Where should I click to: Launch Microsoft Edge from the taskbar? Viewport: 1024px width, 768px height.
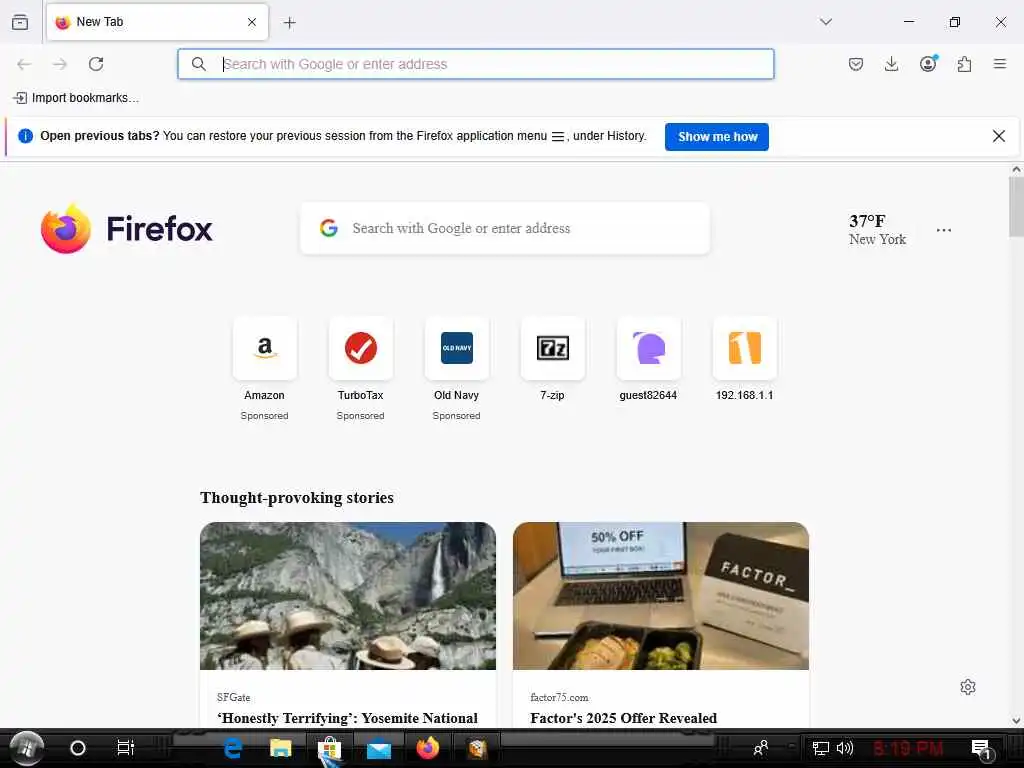coord(232,748)
